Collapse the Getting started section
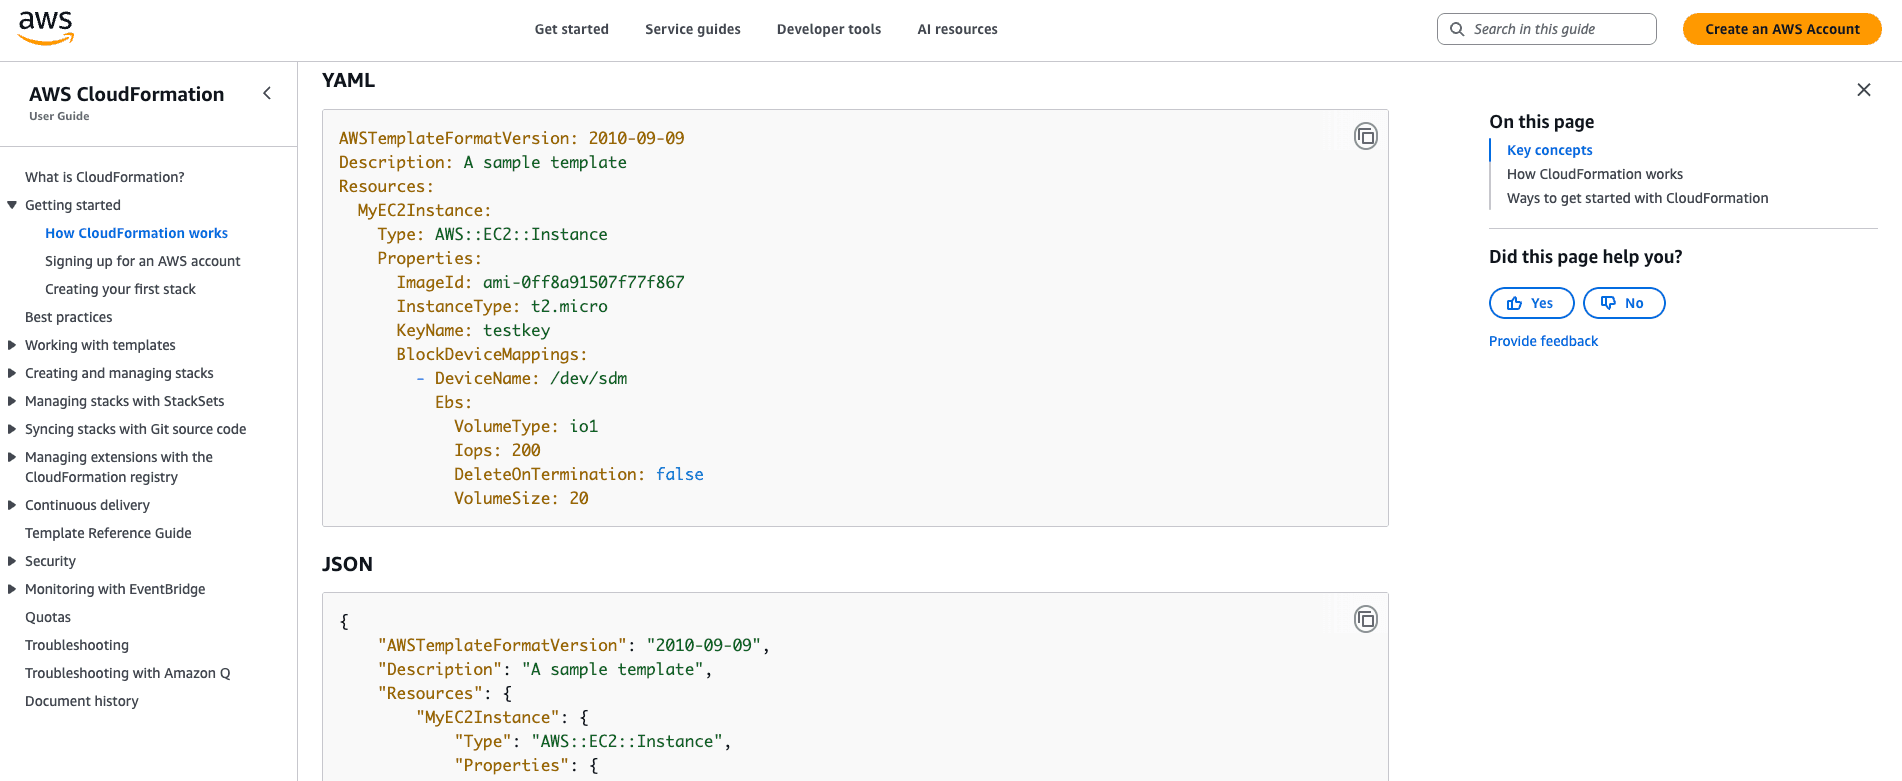 pos(12,205)
